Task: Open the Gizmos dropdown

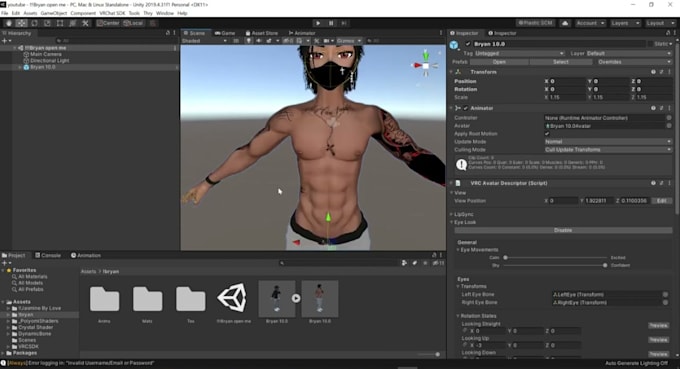Action: pos(349,41)
